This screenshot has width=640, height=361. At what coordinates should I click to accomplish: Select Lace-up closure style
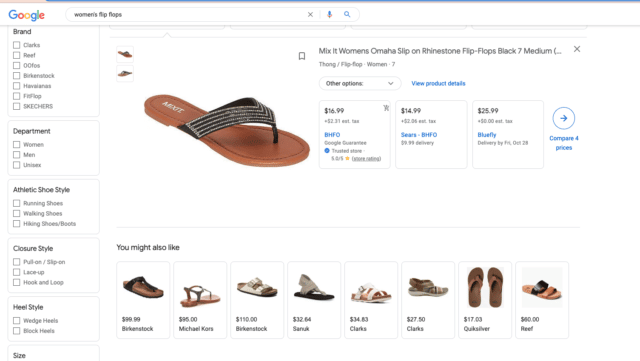pos(16,272)
